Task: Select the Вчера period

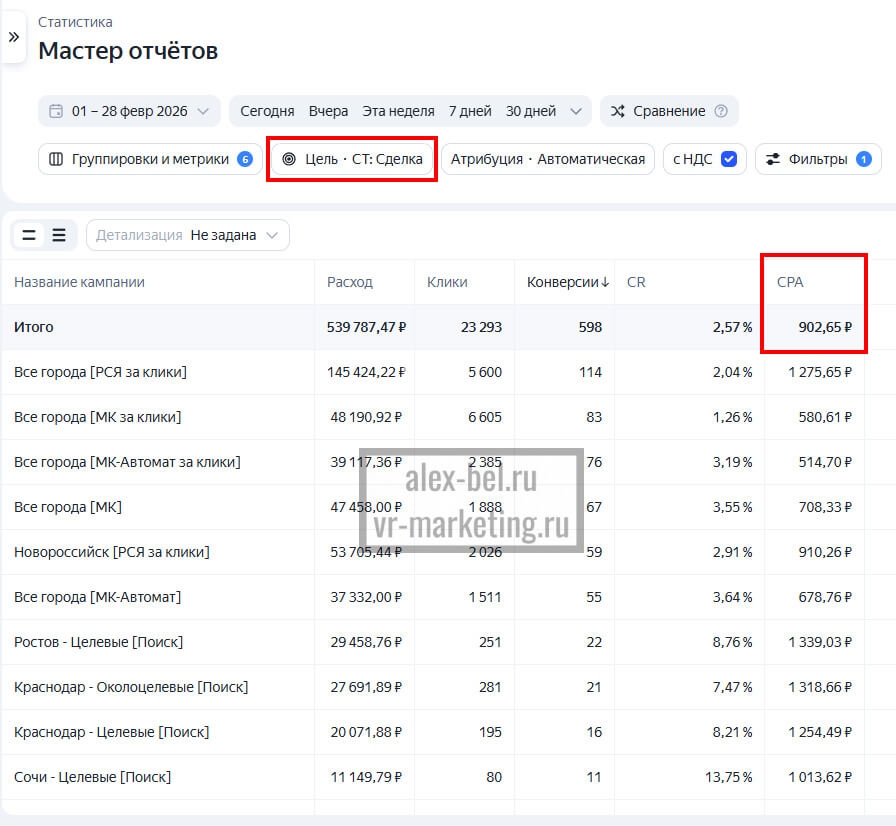Action: point(328,111)
